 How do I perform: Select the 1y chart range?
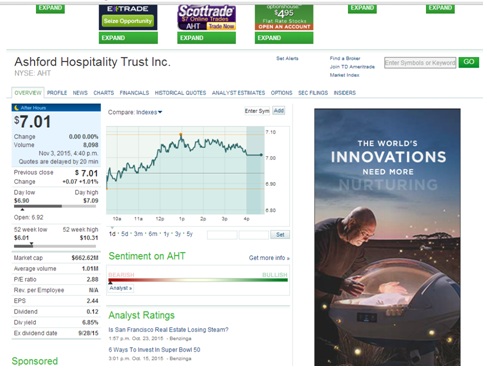pyautogui.click(x=166, y=234)
